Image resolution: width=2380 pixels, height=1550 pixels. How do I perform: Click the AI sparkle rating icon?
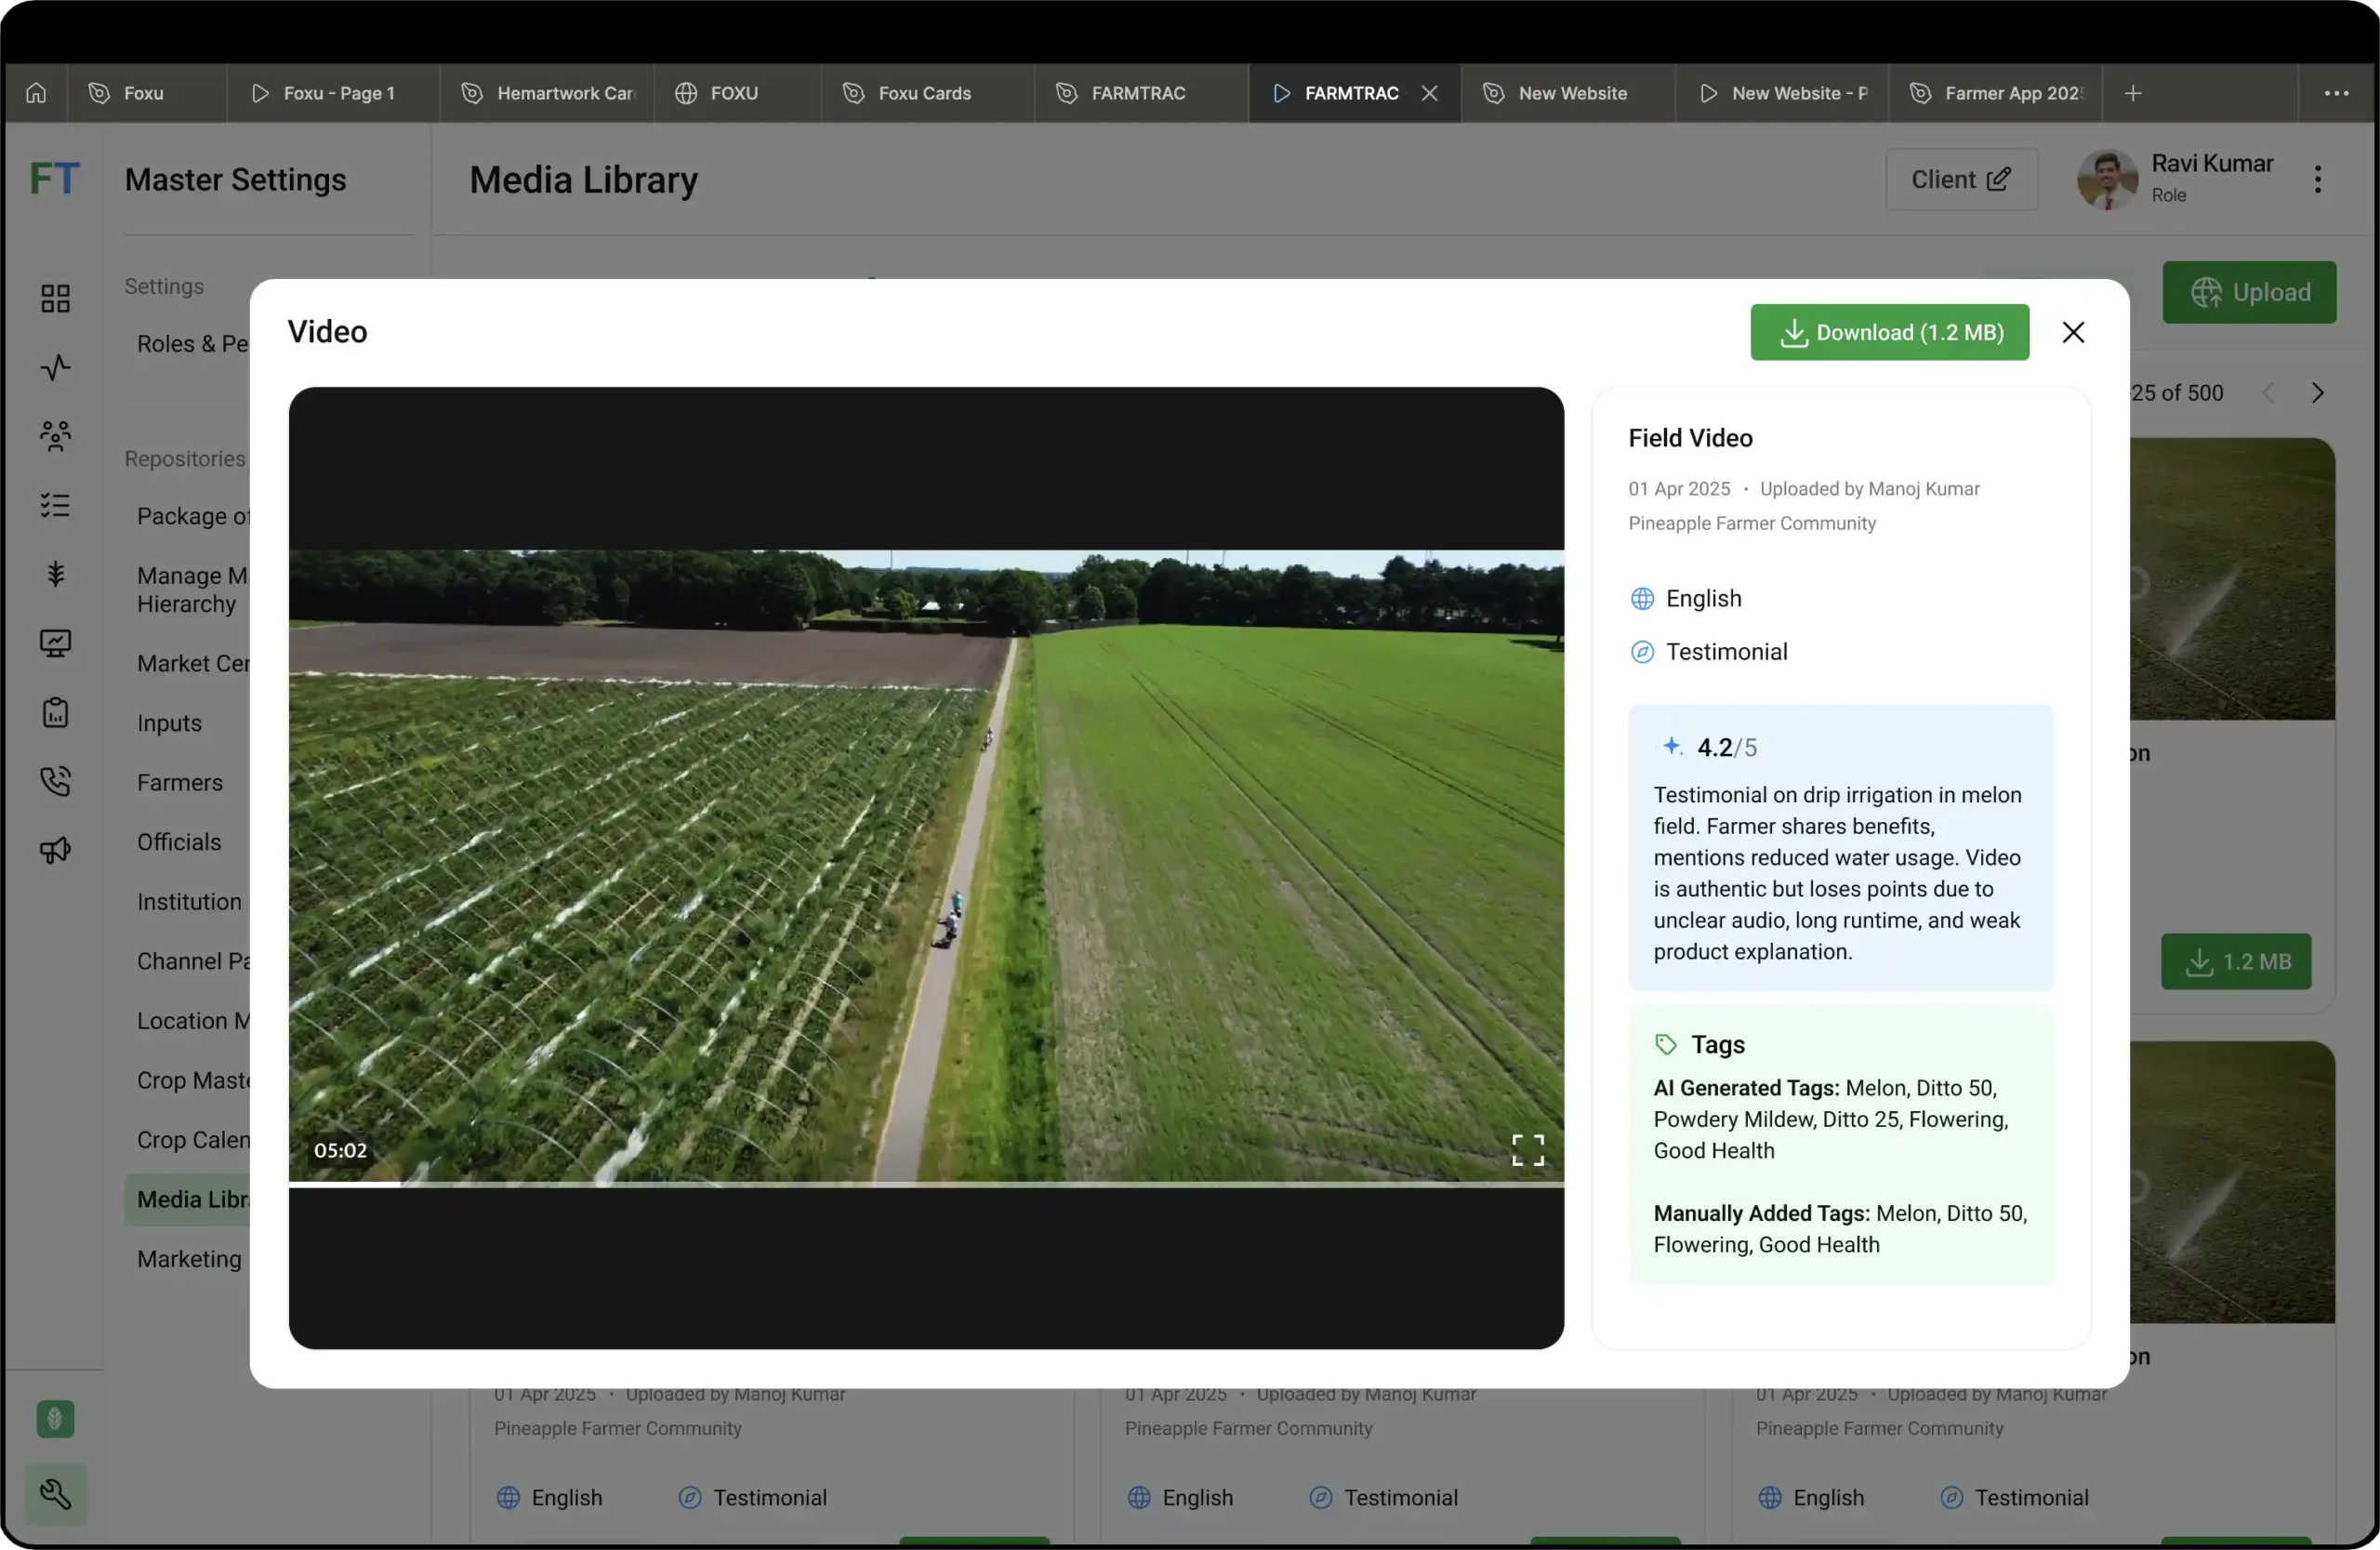pyautogui.click(x=1671, y=746)
